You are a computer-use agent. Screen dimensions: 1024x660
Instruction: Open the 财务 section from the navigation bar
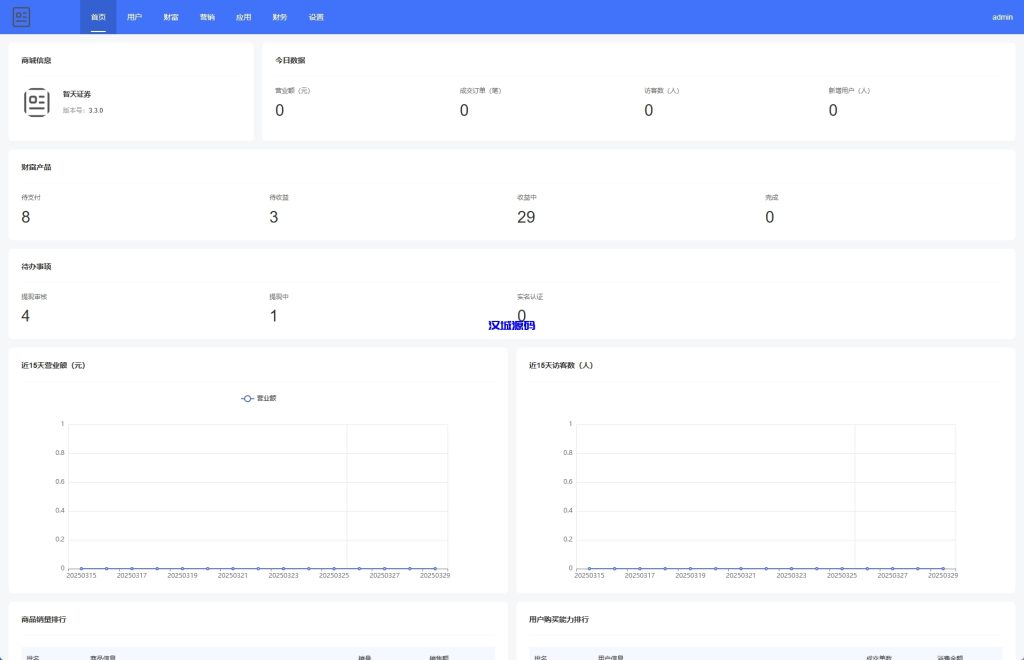click(x=280, y=17)
